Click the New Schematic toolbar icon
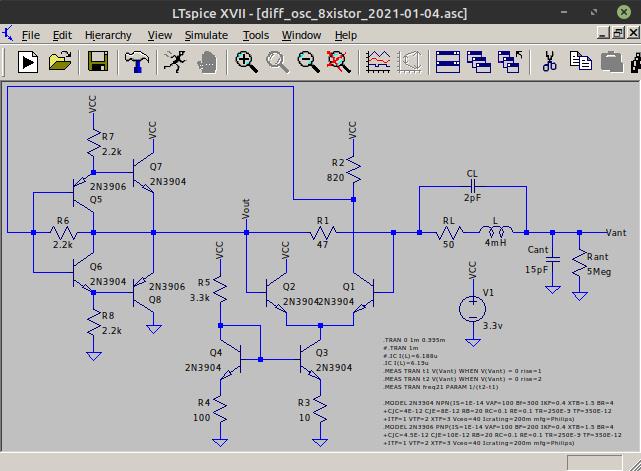The image size is (641, 471). tap(28, 62)
